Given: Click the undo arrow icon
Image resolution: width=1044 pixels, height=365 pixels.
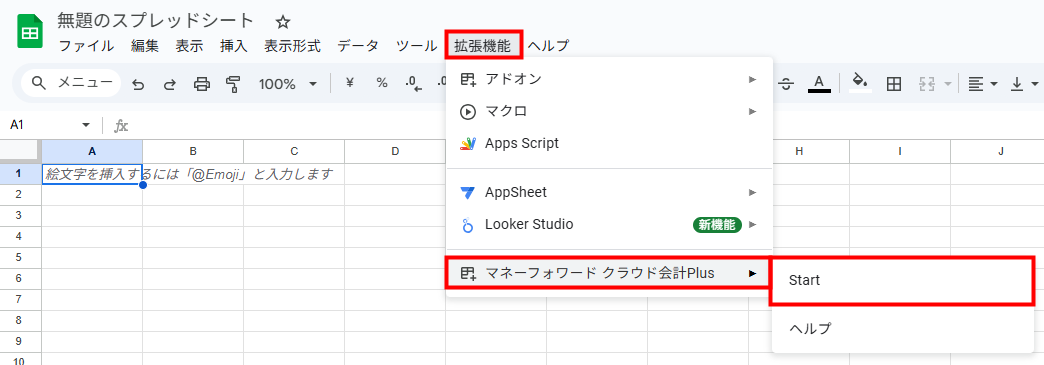Looking at the screenshot, I should pos(138,84).
